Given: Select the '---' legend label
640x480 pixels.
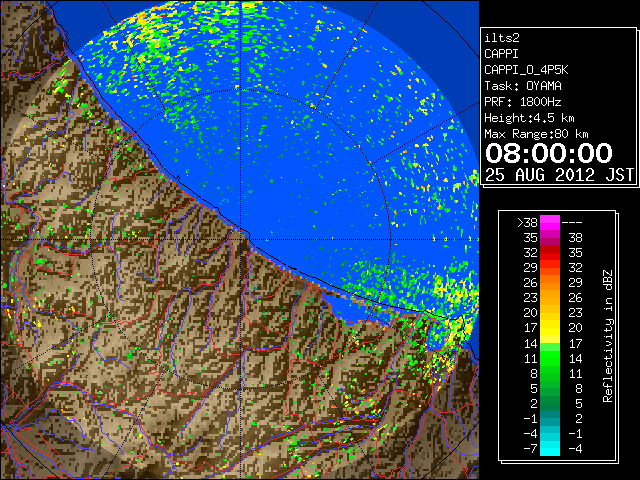Looking at the screenshot, I should click(572, 223).
